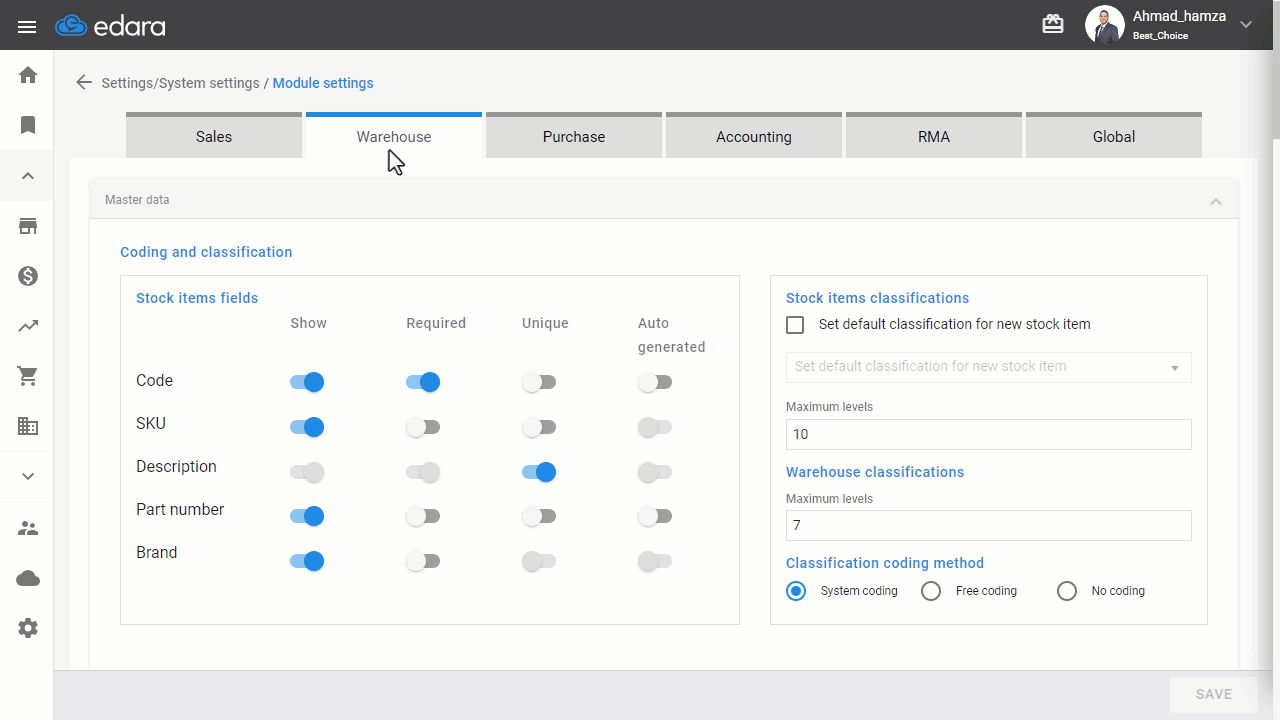1280x720 pixels.
Task: Open the trending chart sidebar icon
Action: [x=28, y=326]
